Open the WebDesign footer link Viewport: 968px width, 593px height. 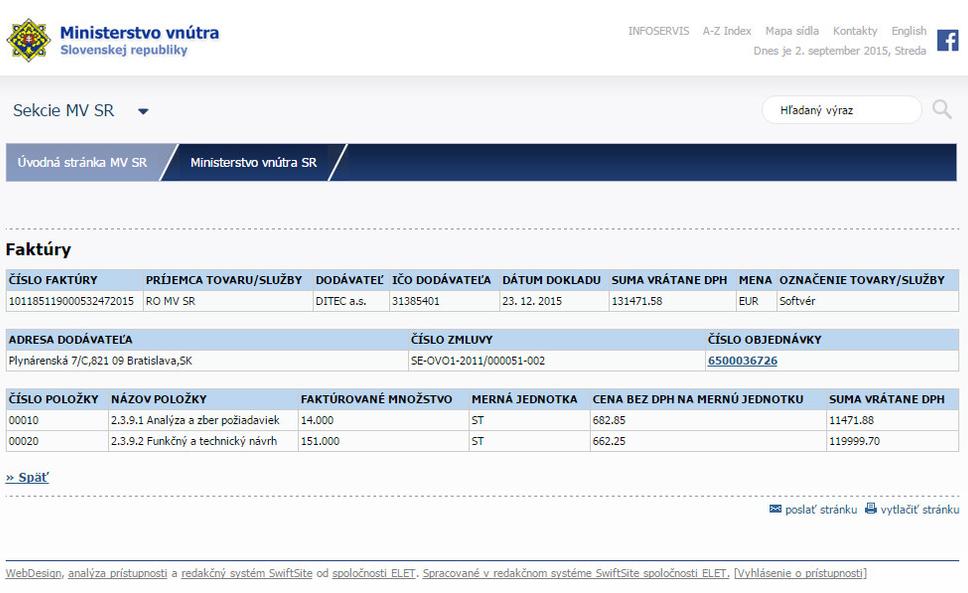pos(34,573)
